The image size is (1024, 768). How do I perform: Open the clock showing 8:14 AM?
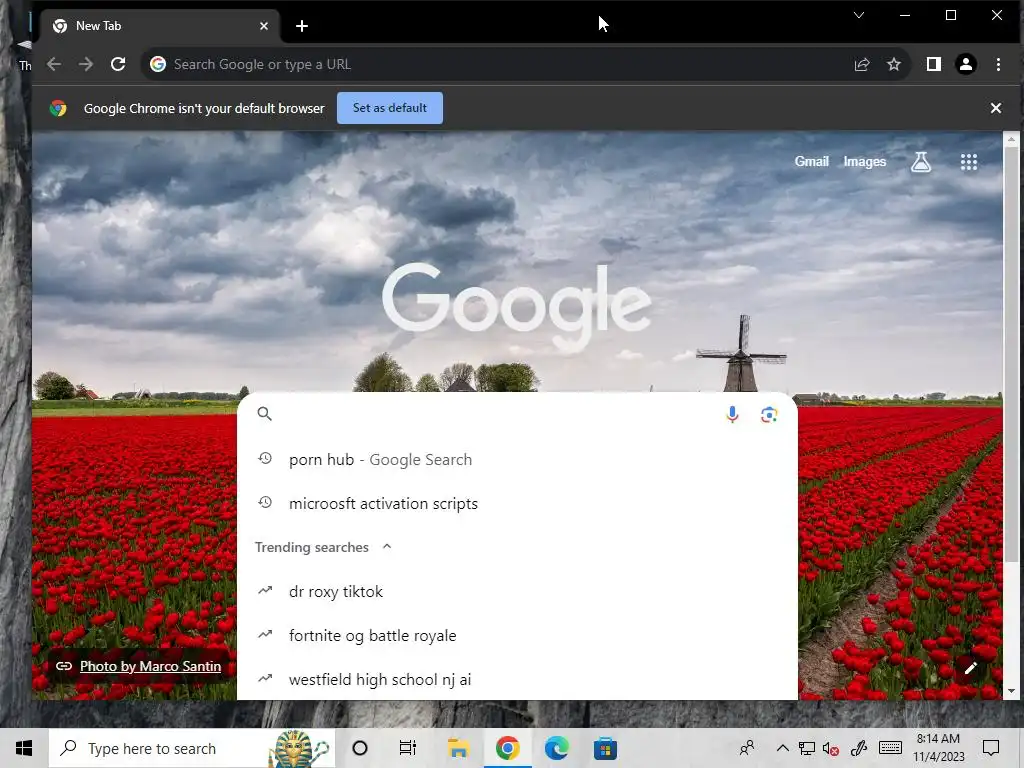[x=938, y=748]
